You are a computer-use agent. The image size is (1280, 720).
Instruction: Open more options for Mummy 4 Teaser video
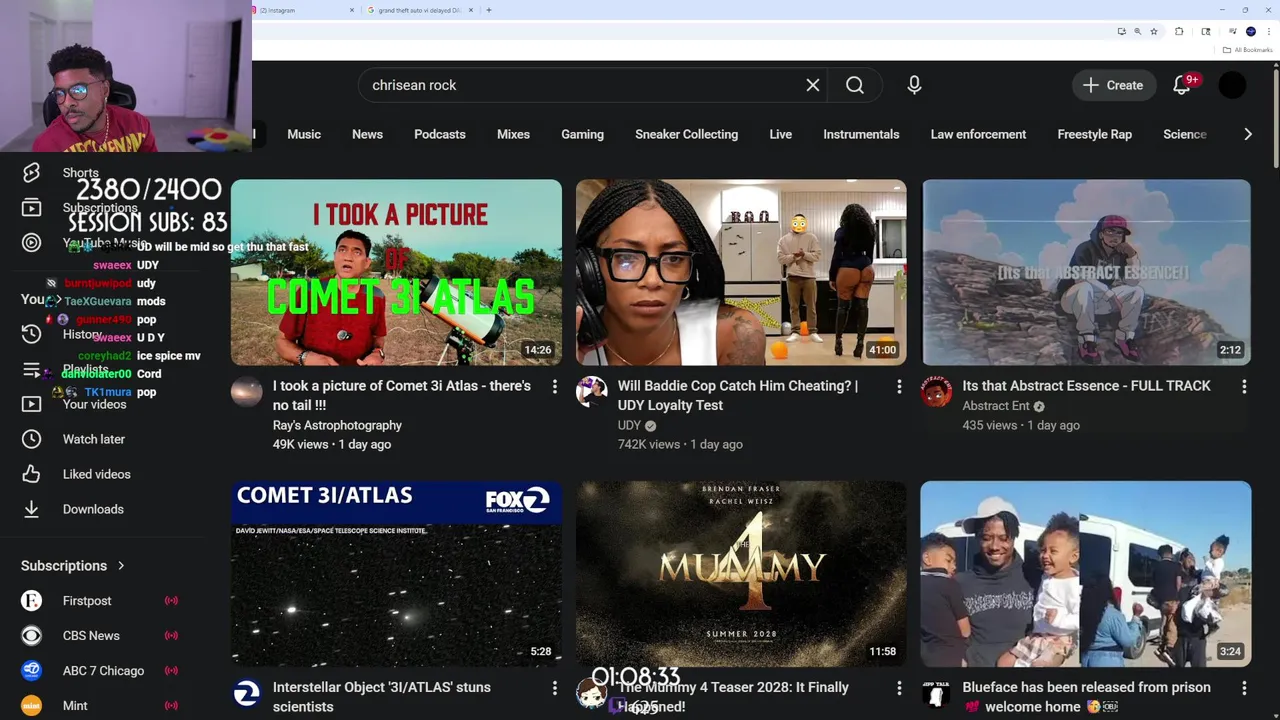tap(899, 688)
